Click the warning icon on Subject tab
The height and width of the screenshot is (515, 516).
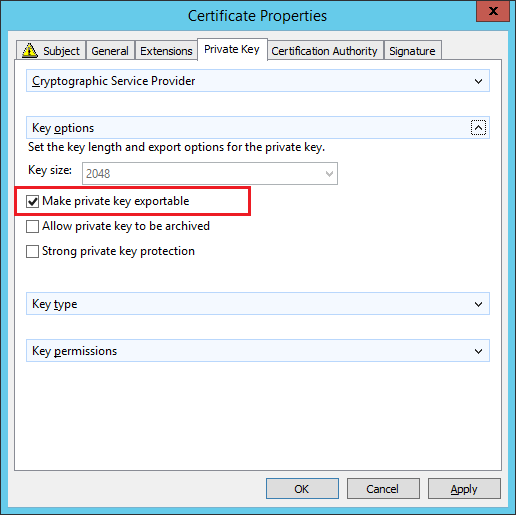pos(30,50)
